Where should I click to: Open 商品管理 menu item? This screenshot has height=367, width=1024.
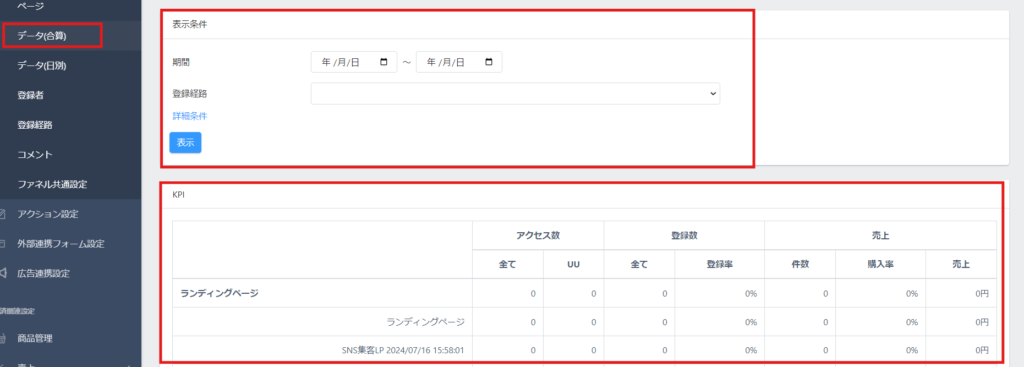point(35,338)
